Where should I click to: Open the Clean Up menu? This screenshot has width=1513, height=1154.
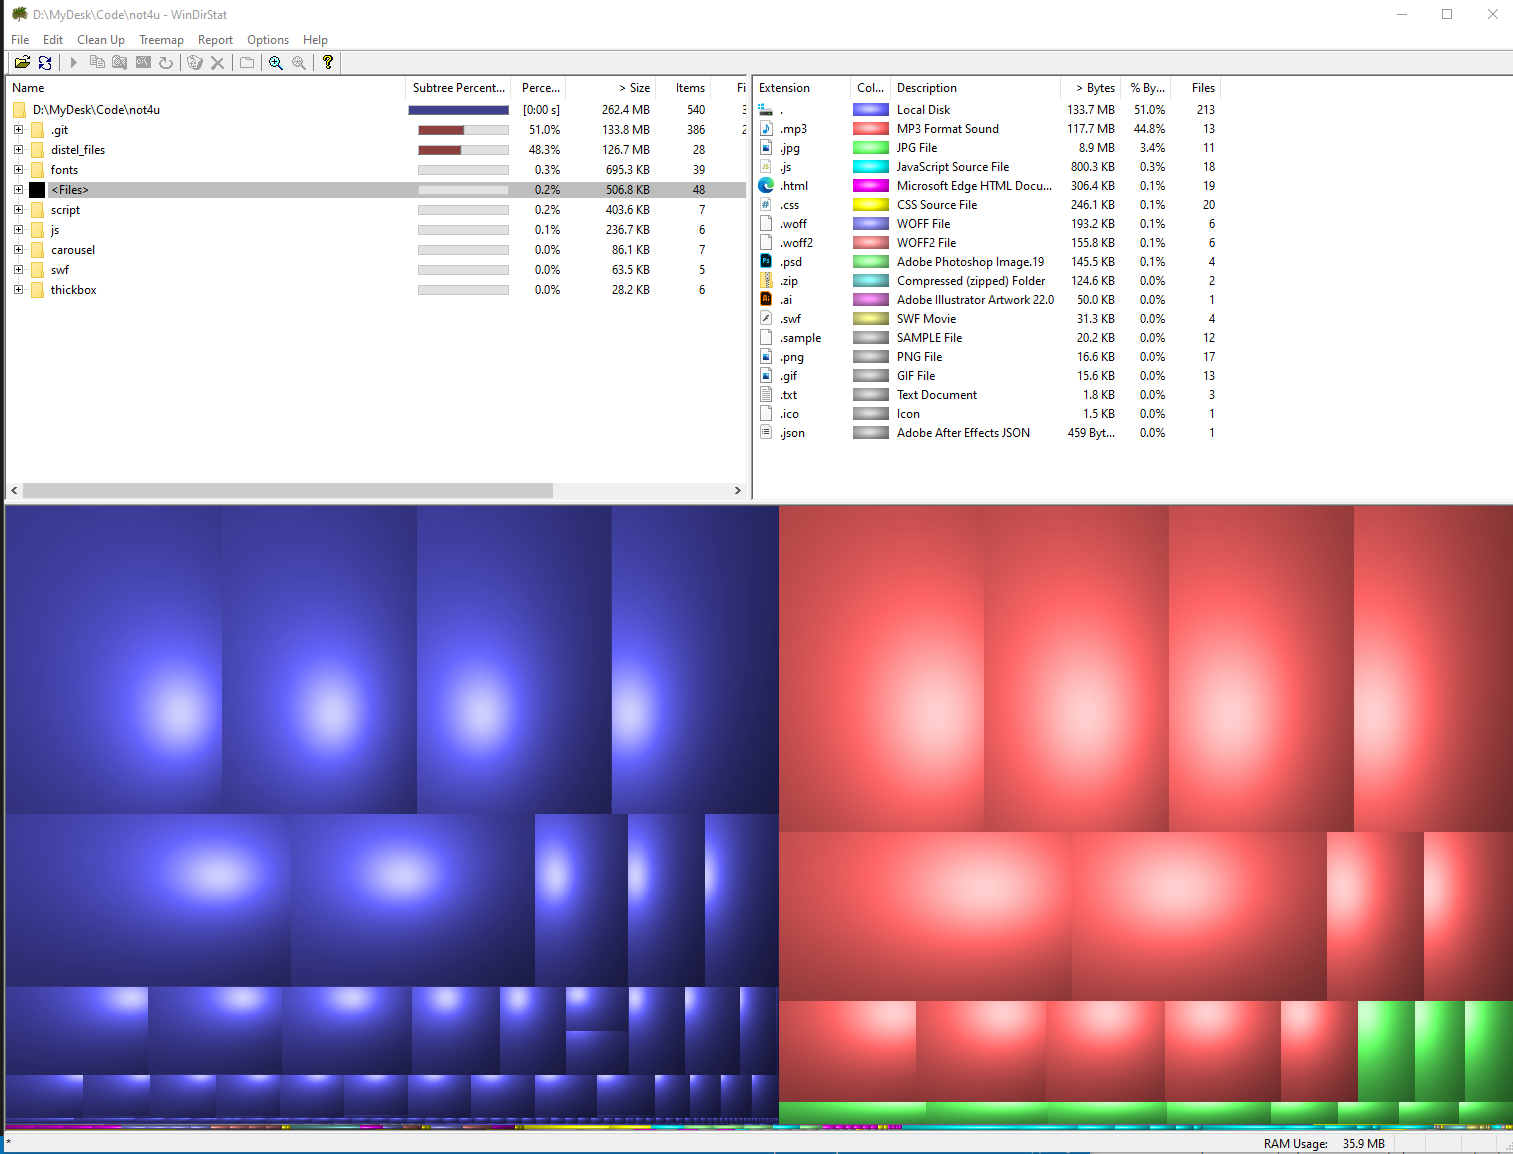click(x=101, y=40)
